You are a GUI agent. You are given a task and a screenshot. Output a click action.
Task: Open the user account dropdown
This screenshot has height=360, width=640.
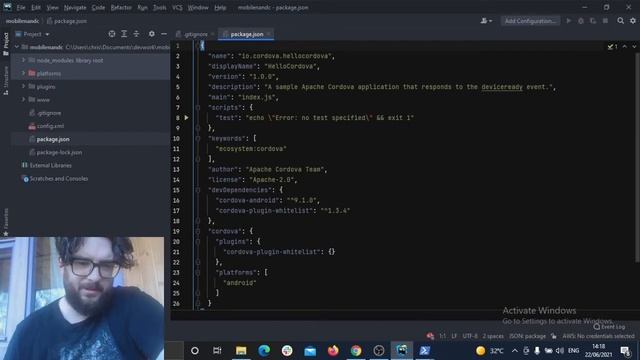click(x=486, y=21)
